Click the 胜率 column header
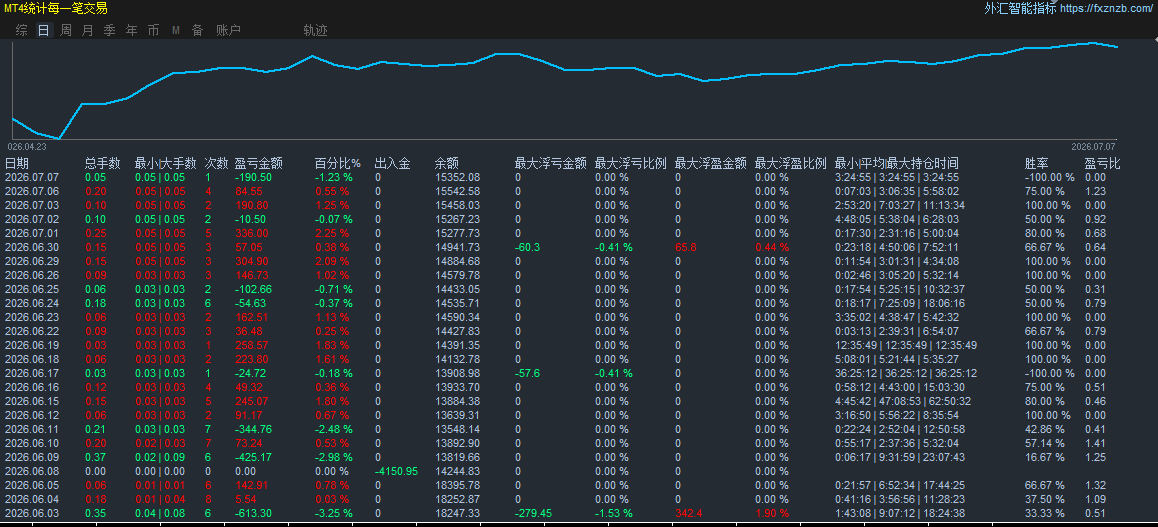Image resolution: width=1158 pixels, height=527 pixels. 1037,163
